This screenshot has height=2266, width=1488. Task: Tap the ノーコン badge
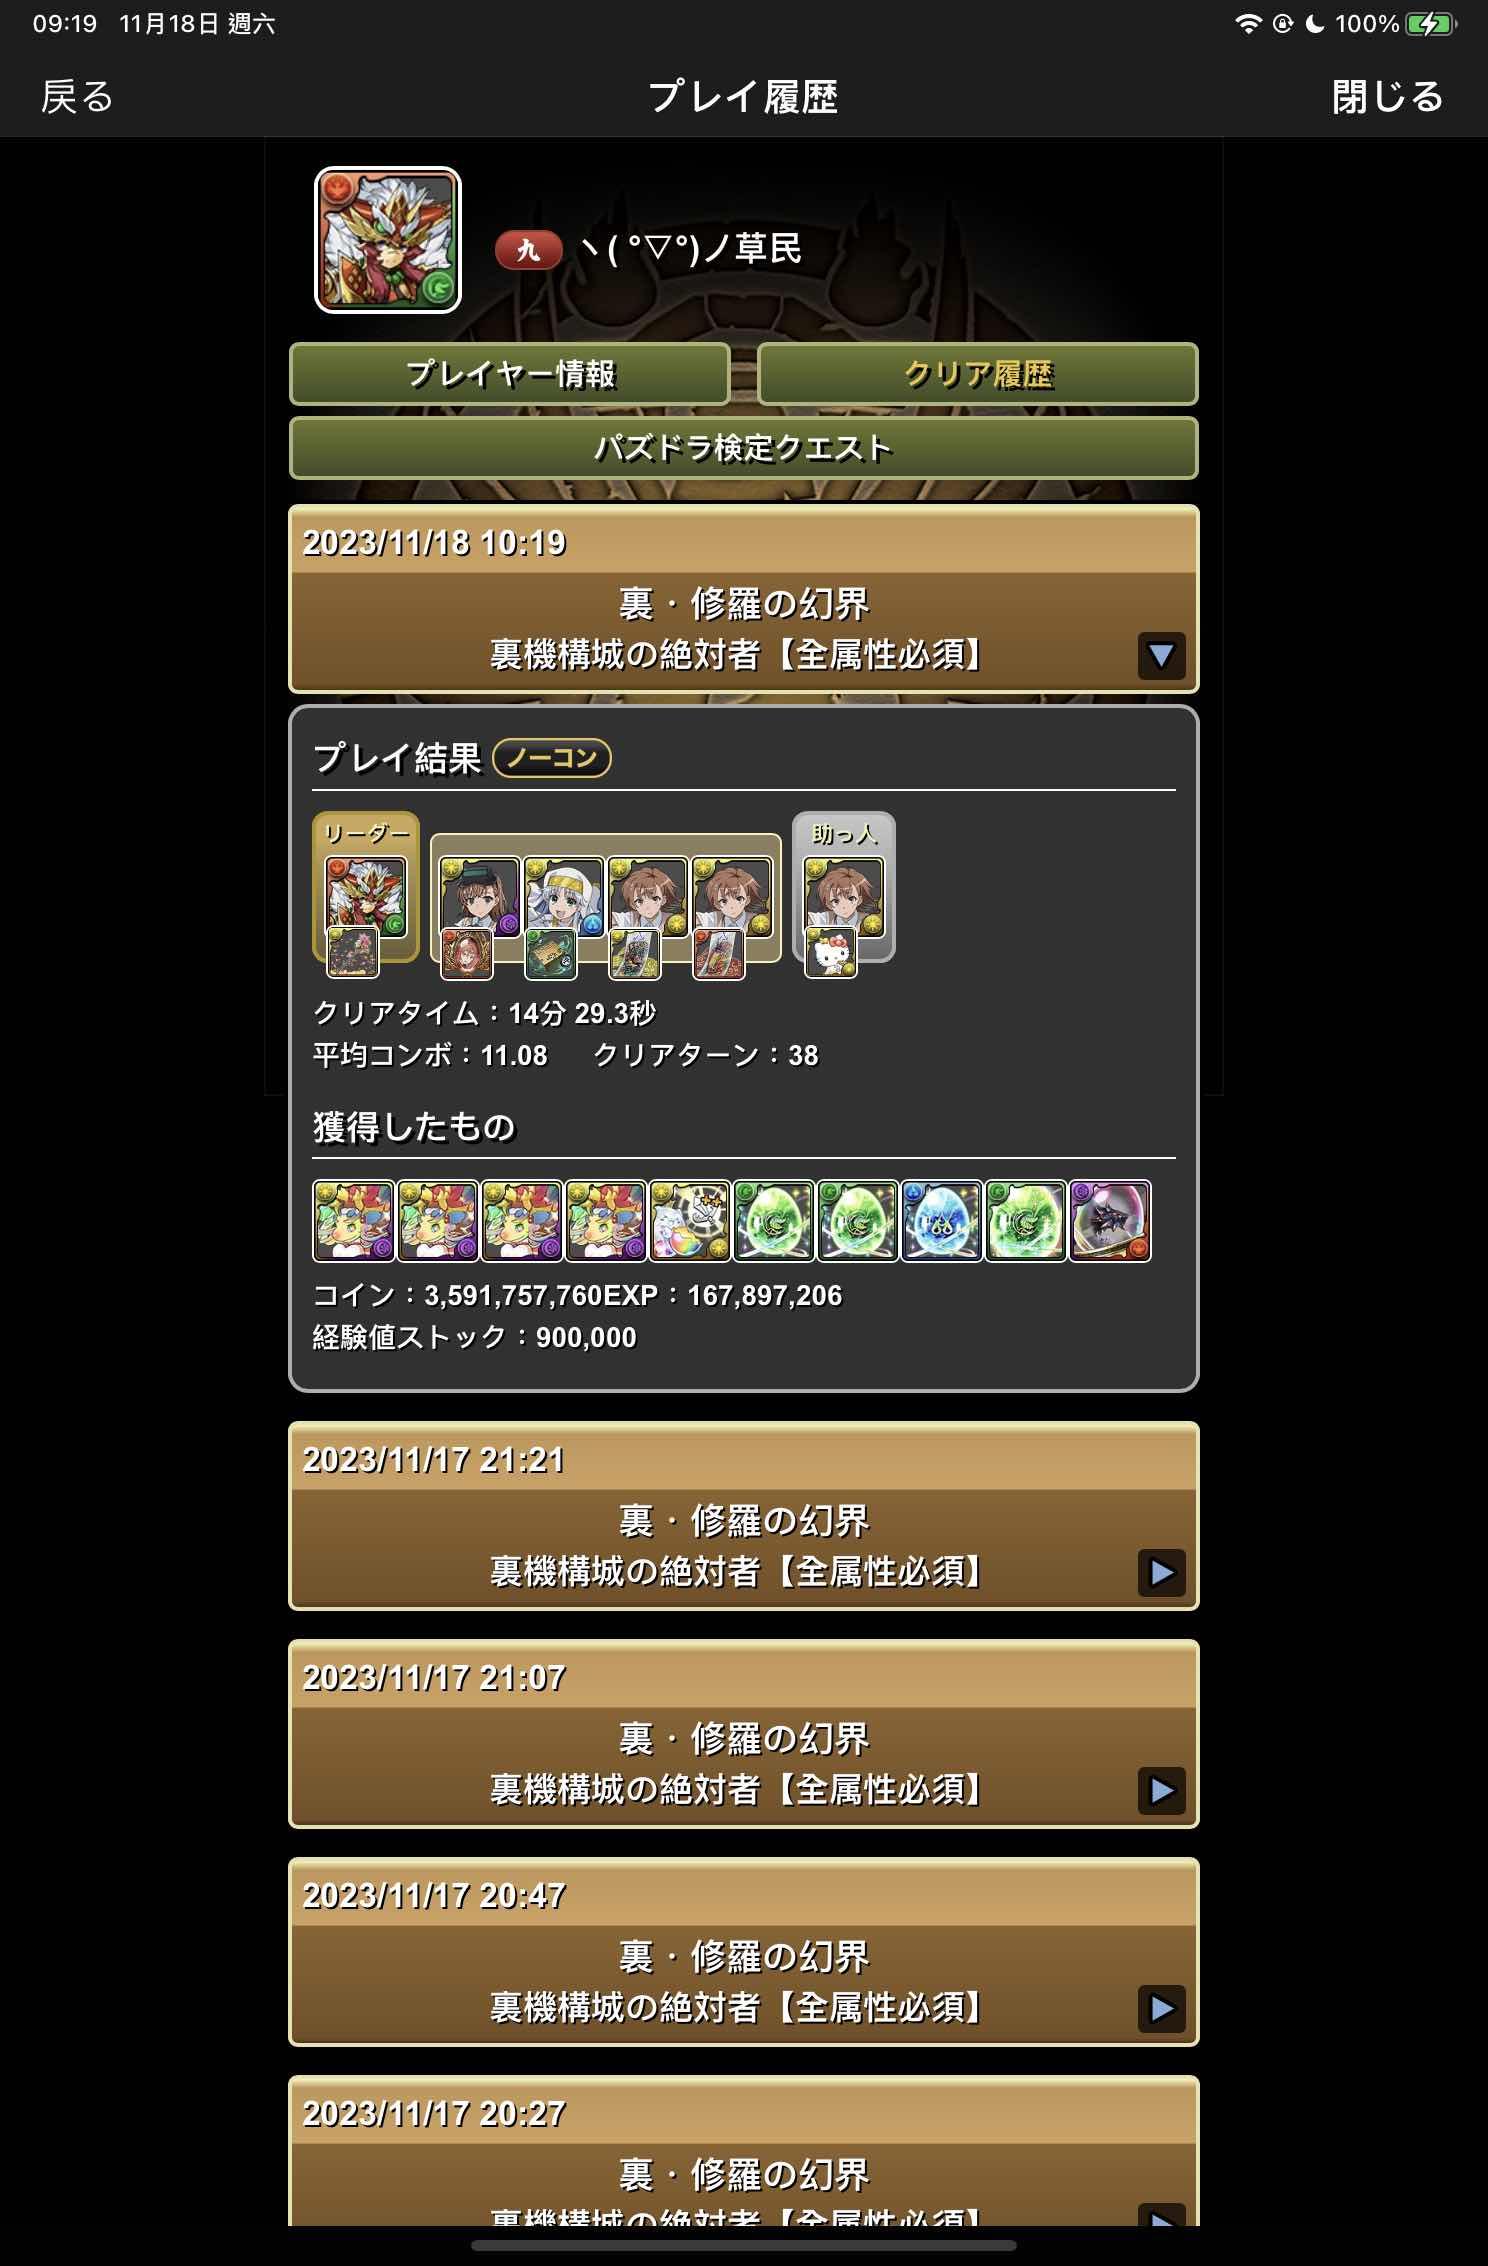(552, 758)
